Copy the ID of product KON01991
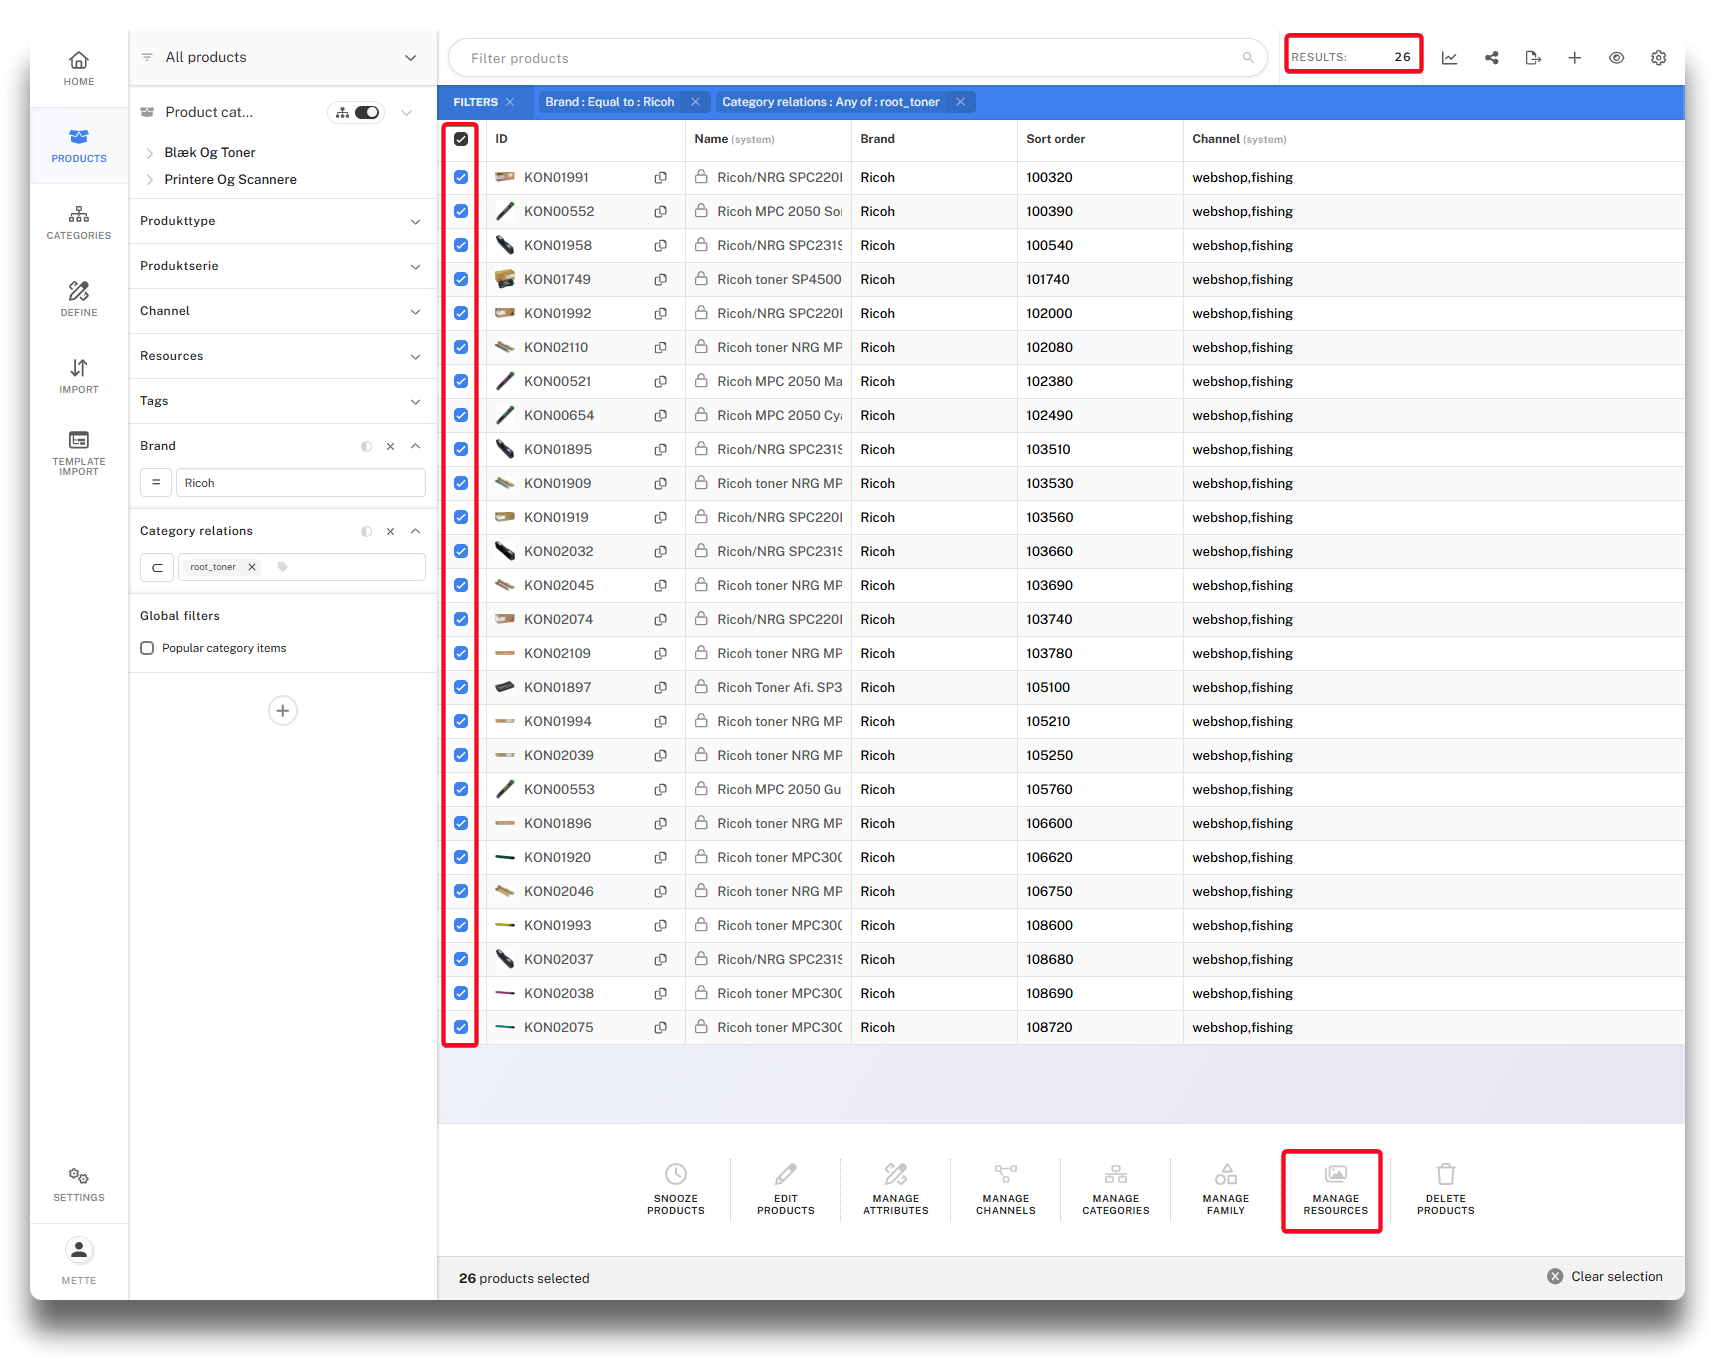This screenshot has width=1715, height=1362. pos(660,178)
